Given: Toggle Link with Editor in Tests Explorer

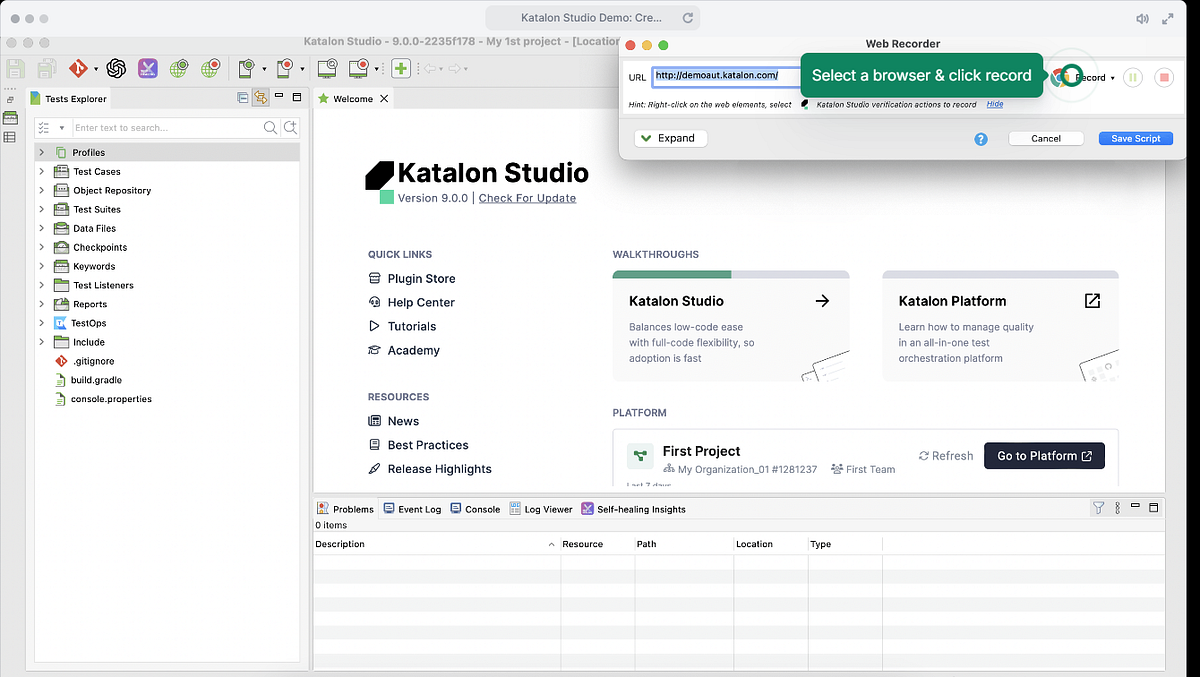Looking at the screenshot, I should (x=260, y=98).
